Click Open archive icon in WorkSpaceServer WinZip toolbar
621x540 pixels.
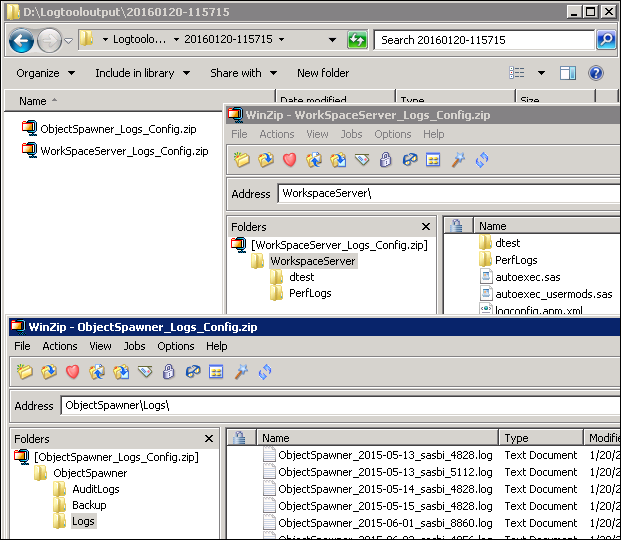tap(266, 160)
